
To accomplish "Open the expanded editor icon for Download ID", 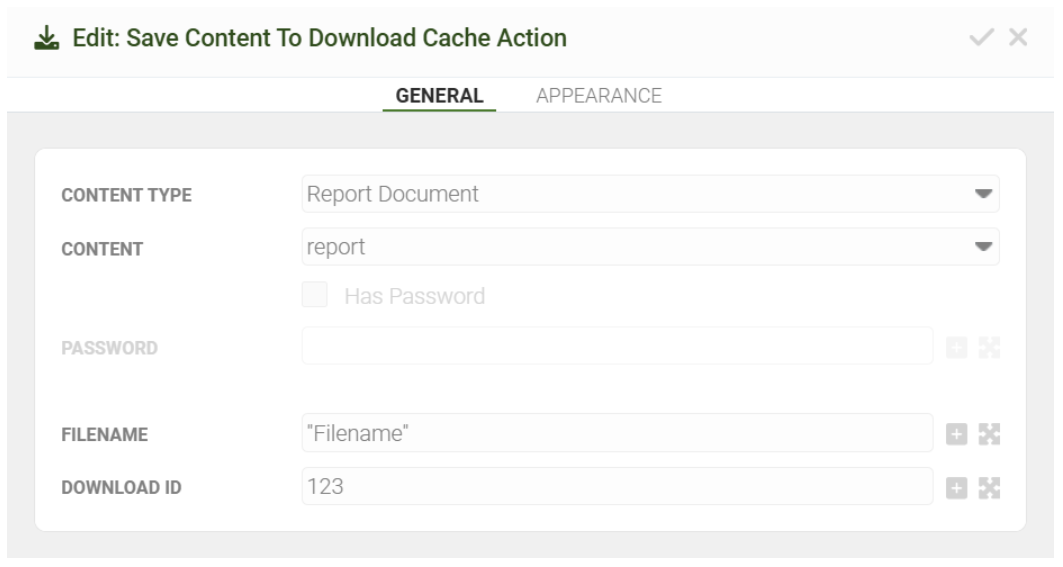I will (990, 487).
